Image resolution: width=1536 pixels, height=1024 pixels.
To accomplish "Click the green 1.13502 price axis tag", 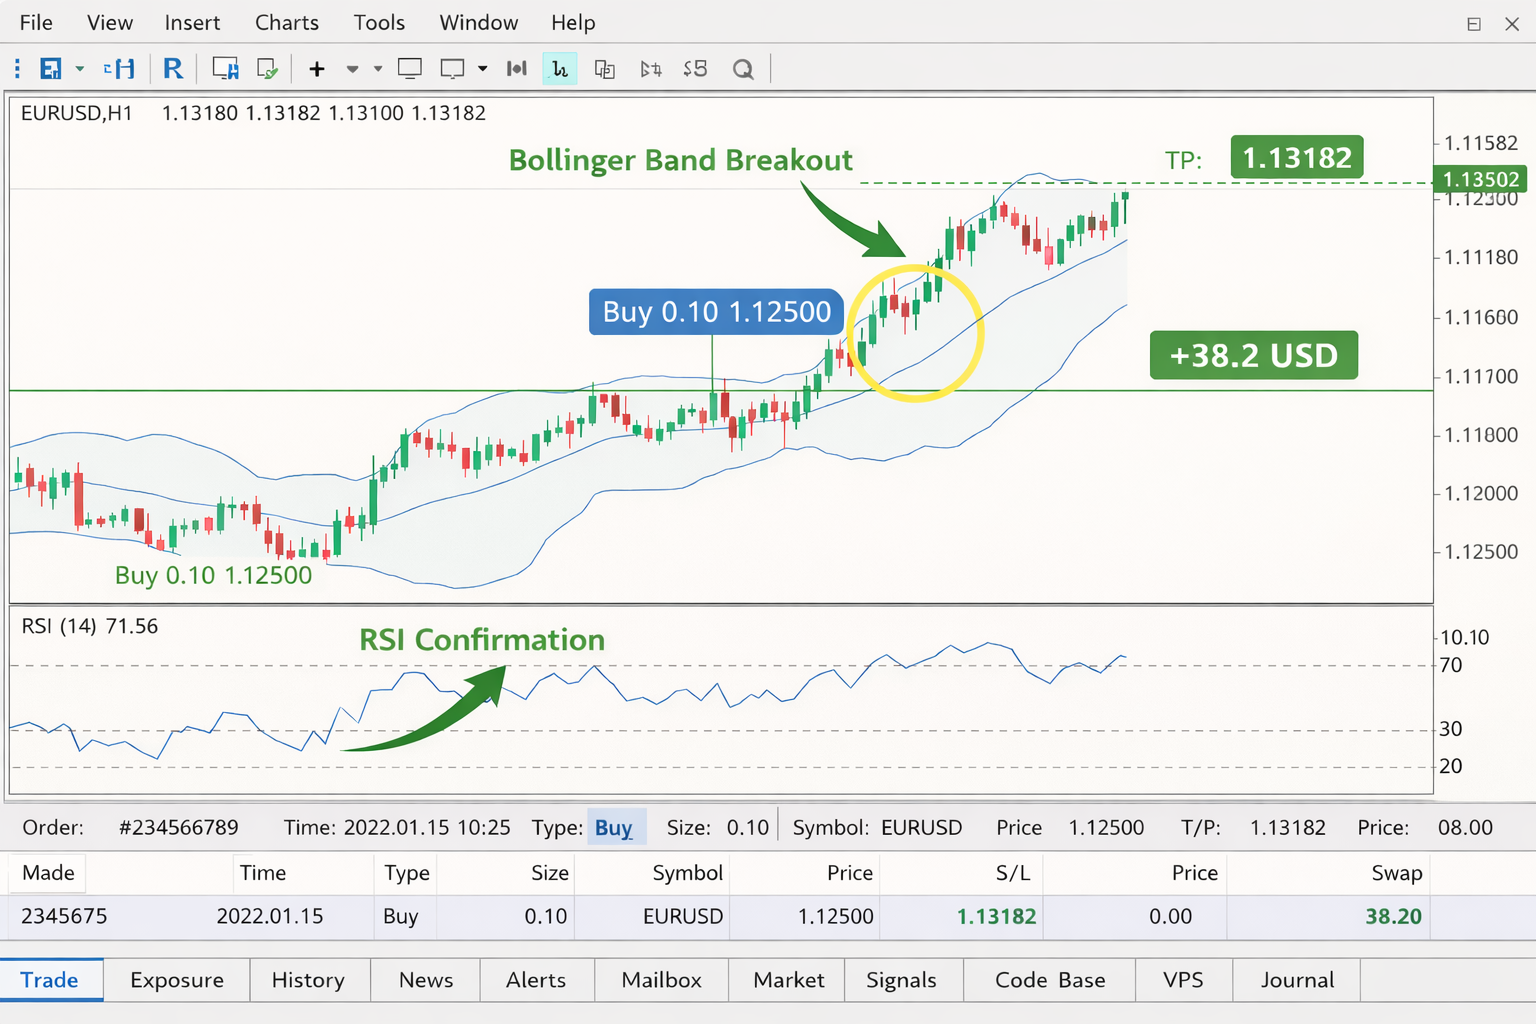I will [1482, 179].
